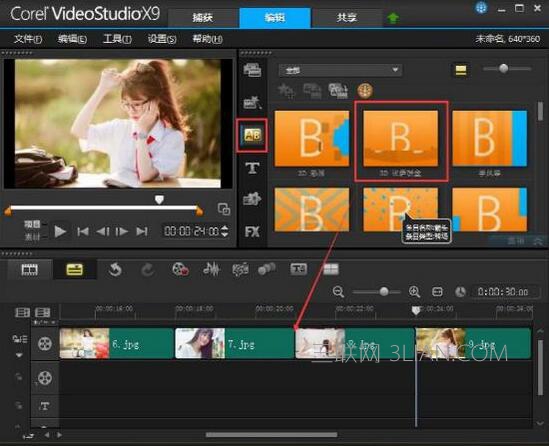Open the 设置(S) menu
Screen dimensions: 549x446
(x=162, y=39)
